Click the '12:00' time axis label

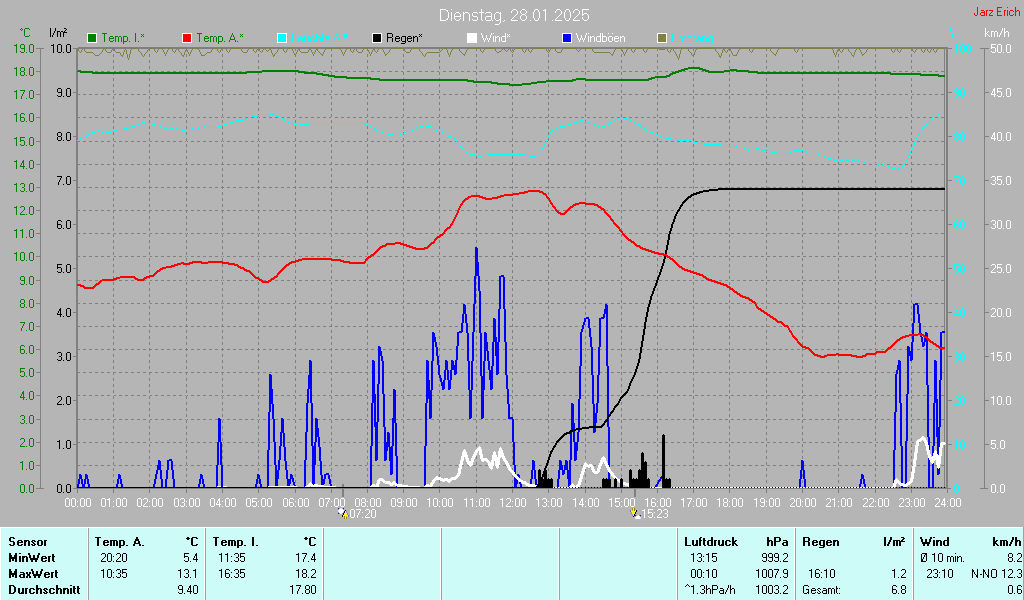tap(513, 503)
